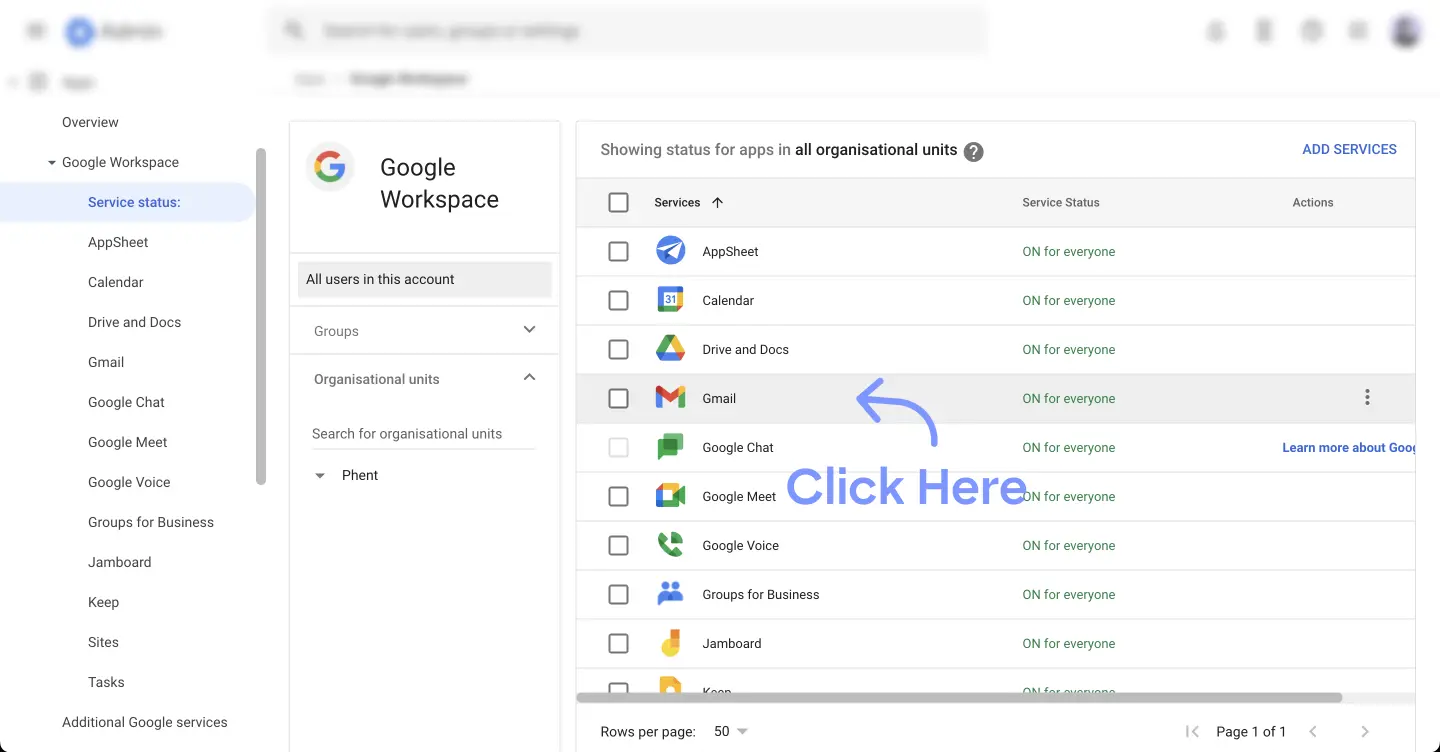Image resolution: width=1440 pixels, height=752 pixels.
Task: Click the ADD SERVICES button
Action: (x=1349, y=149)
